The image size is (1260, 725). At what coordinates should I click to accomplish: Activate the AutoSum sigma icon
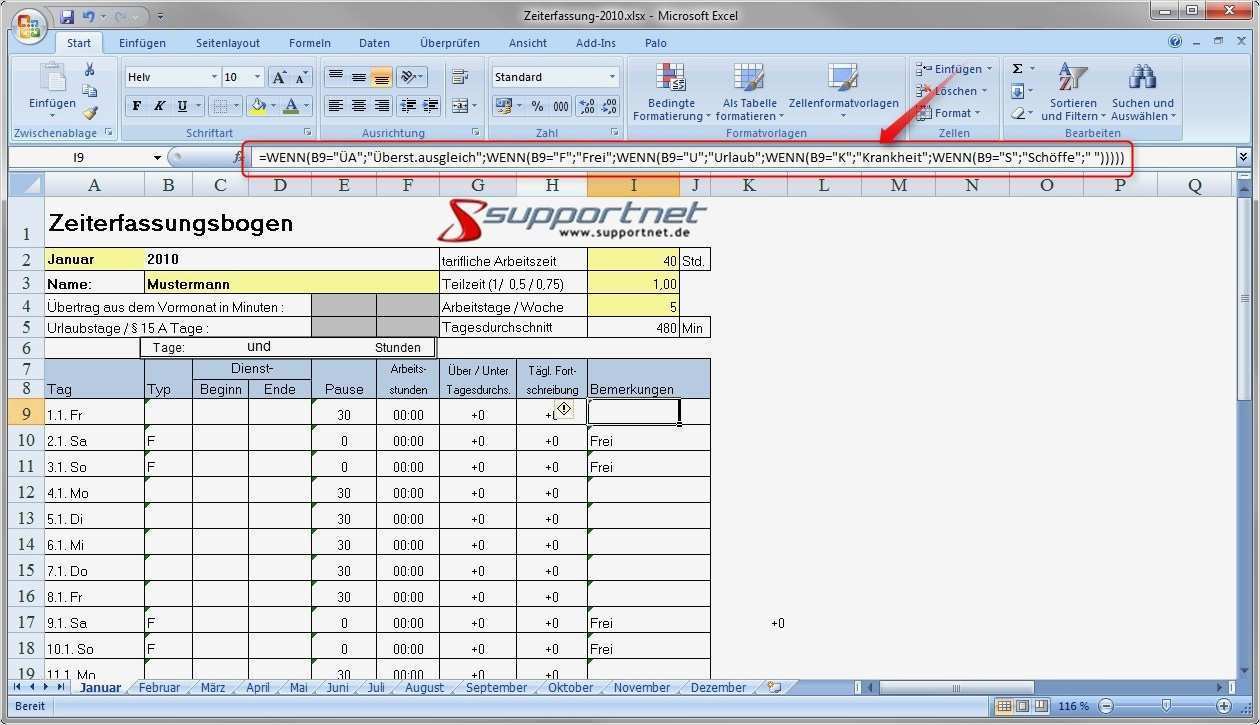pyautogui.click(x=1018, y=68)
